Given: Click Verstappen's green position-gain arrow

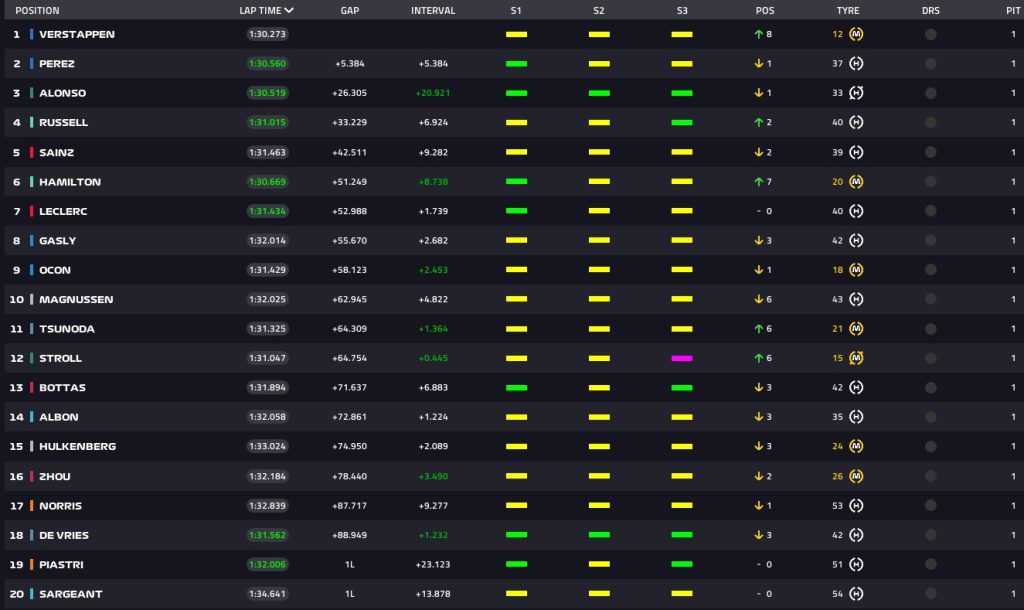Looking at the screenshot, I should 759,34.
